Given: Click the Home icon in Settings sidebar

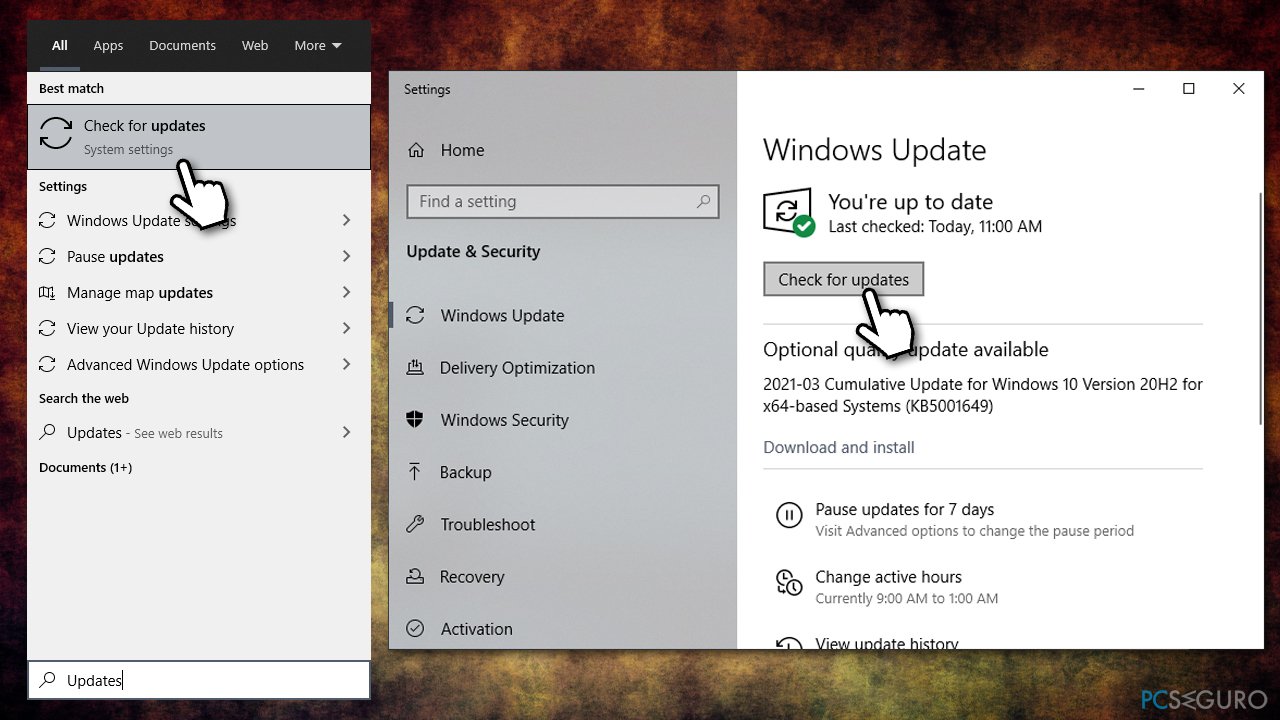Looking at the screenshot, I should pyautogui.click(x=416, y=150).
